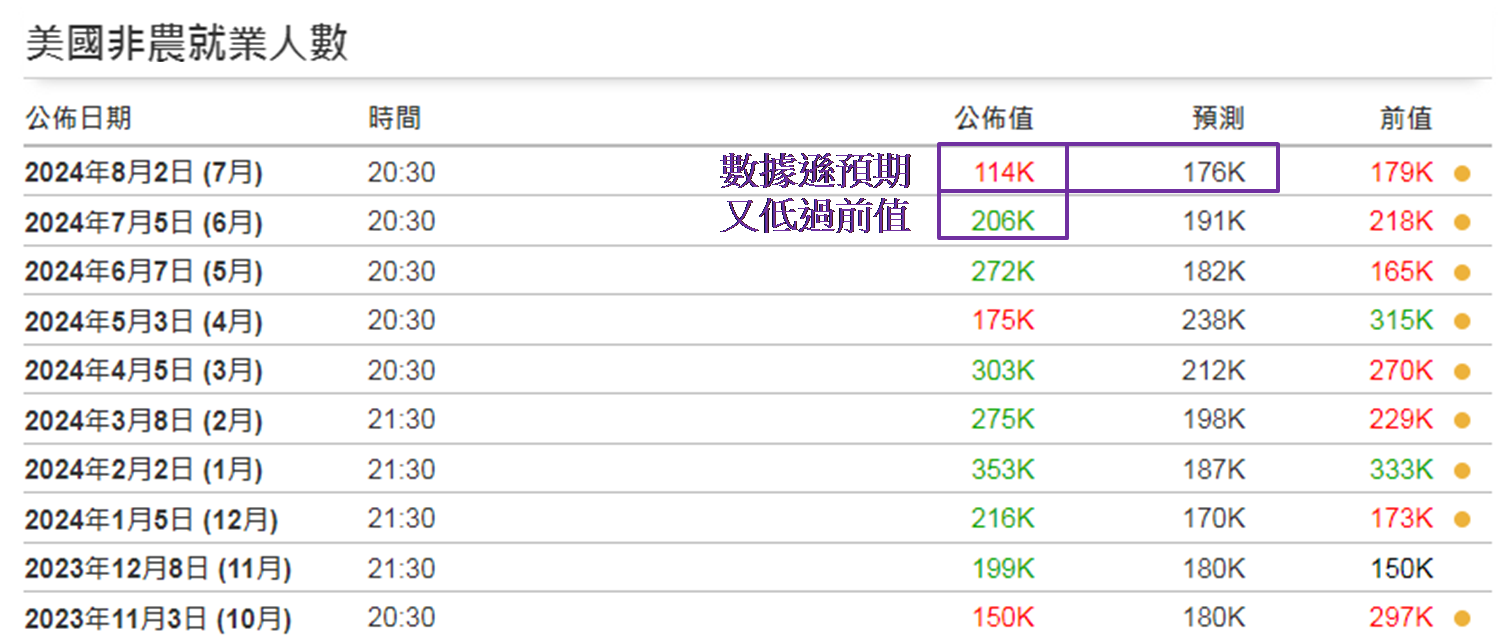Open the 2024年7月5日 (6月) release entry
The image size is (1502, 637).
pyautogui.click(x=143, y=222)
